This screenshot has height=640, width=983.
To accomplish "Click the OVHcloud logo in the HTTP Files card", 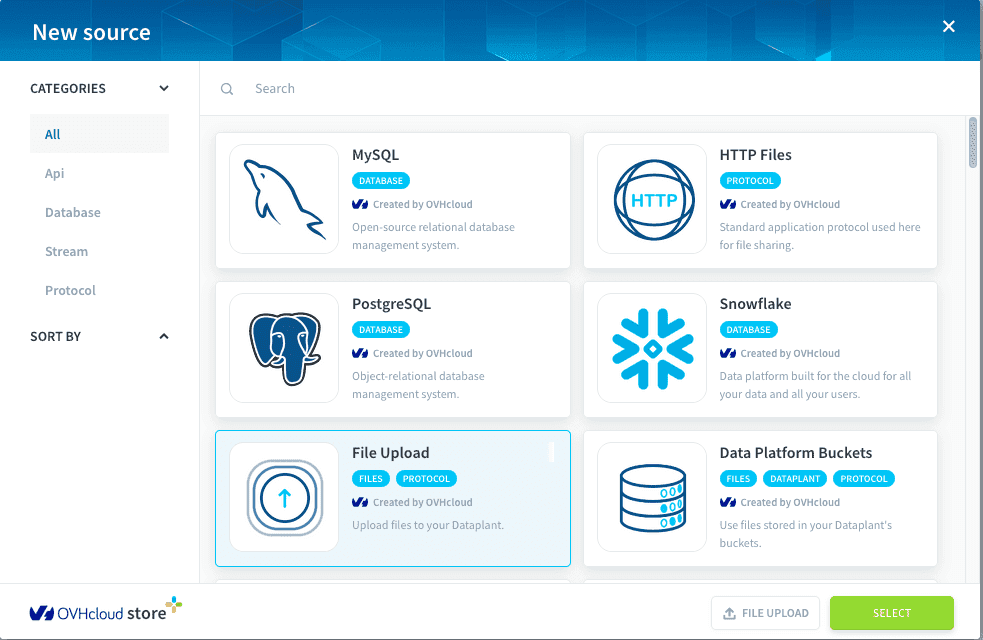I will click(x=728, y=204).
